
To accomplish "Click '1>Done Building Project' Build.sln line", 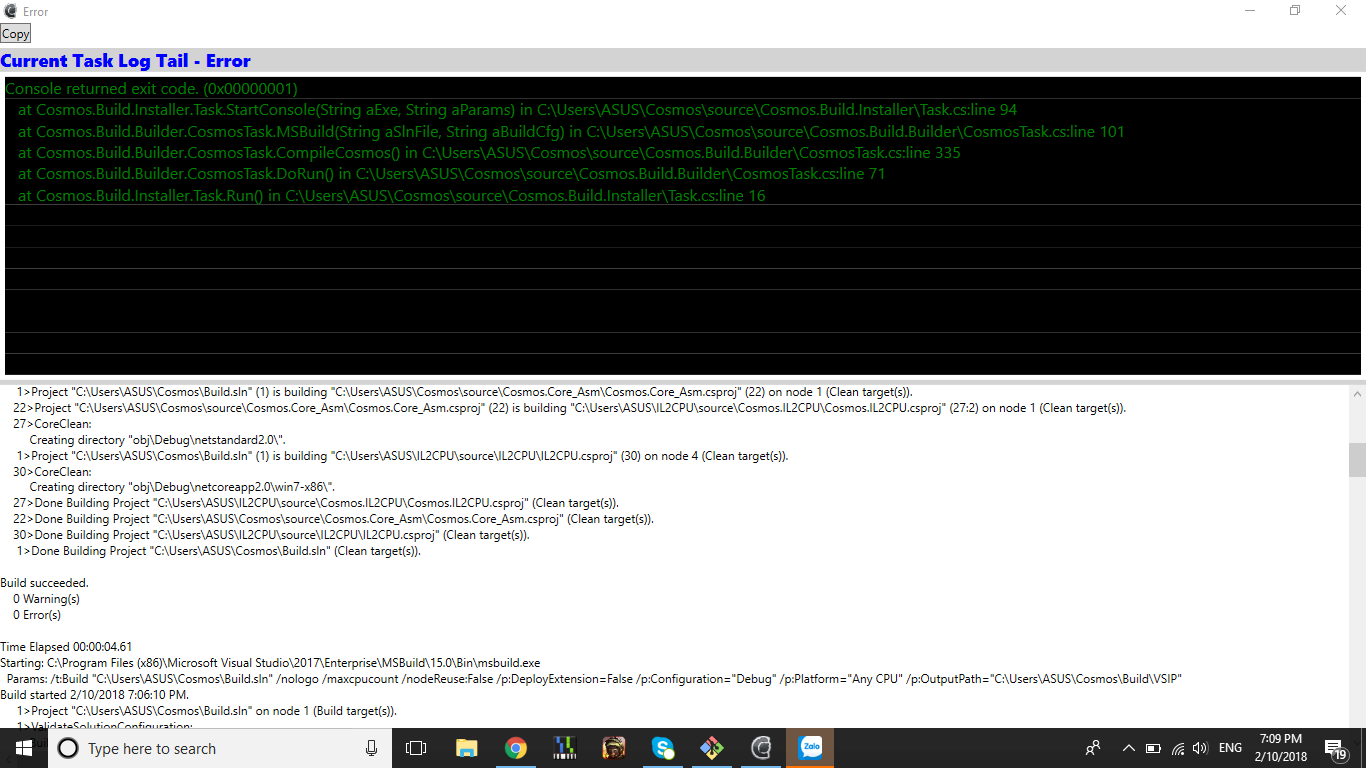I will (x=218, y=551).
